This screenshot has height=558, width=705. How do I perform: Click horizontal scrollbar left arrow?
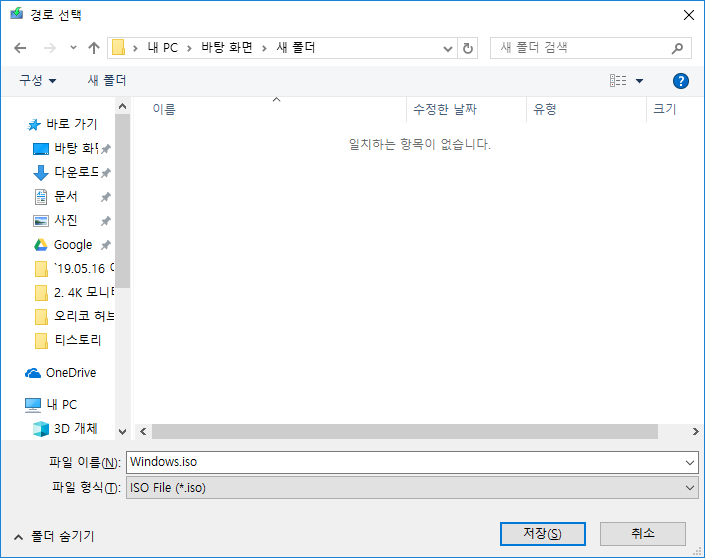143,432
